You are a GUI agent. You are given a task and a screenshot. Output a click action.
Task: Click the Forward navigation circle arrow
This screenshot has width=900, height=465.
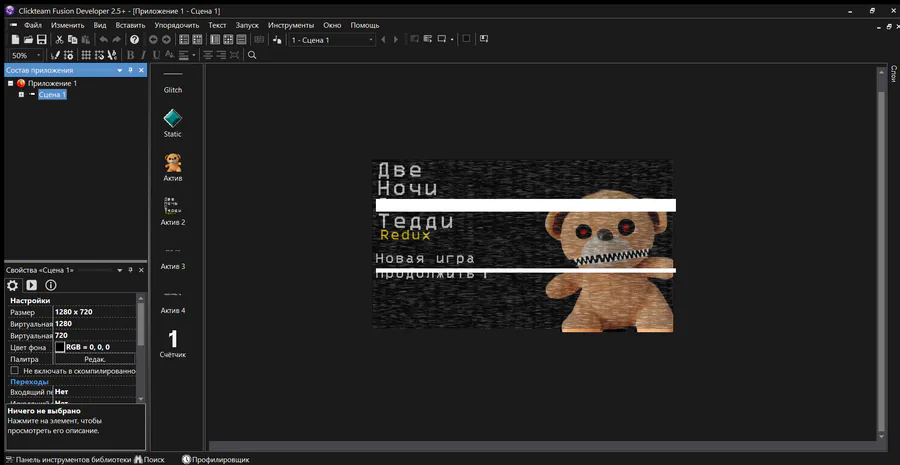(166, 40)
